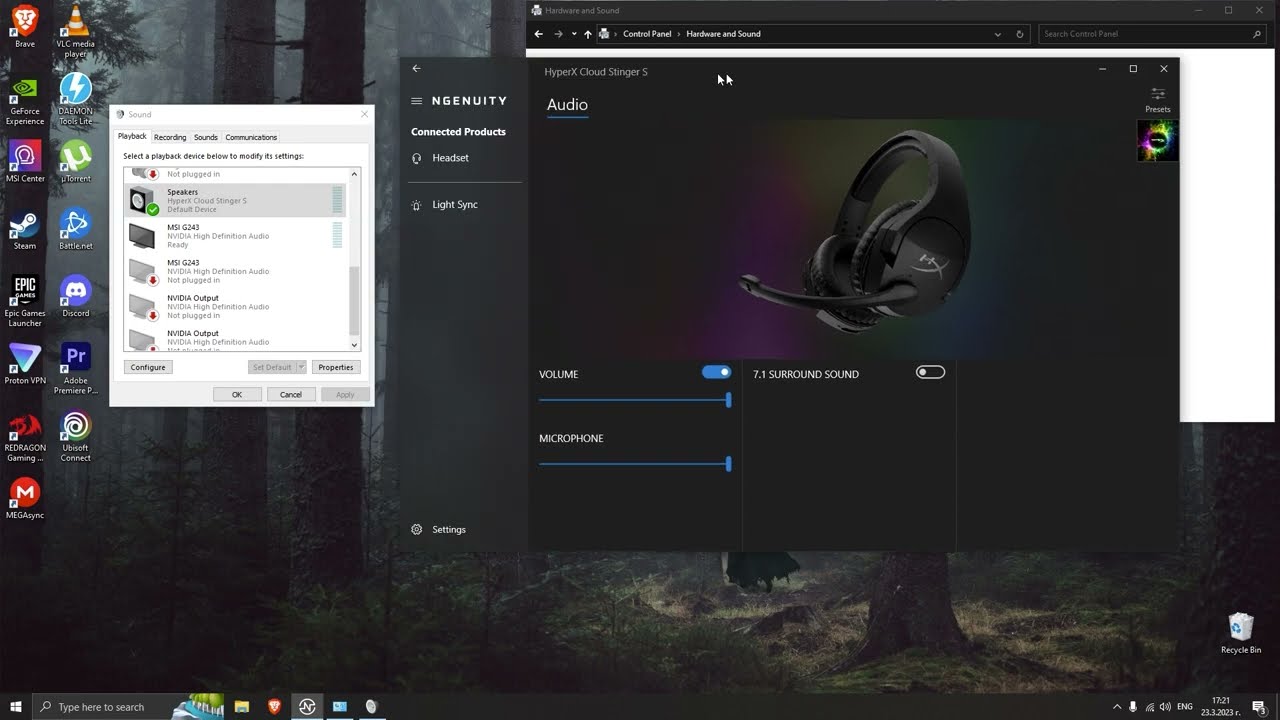Toggle the Volume switch off

(716, 372)
